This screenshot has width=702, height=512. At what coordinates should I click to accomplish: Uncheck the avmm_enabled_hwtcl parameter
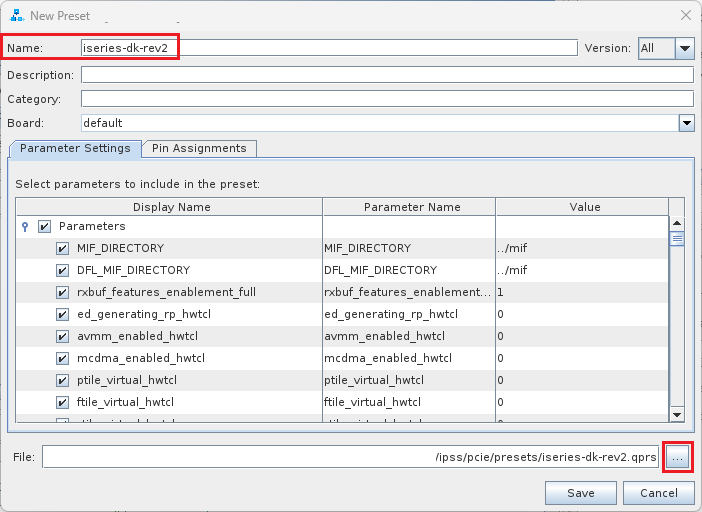coord(62,336)
